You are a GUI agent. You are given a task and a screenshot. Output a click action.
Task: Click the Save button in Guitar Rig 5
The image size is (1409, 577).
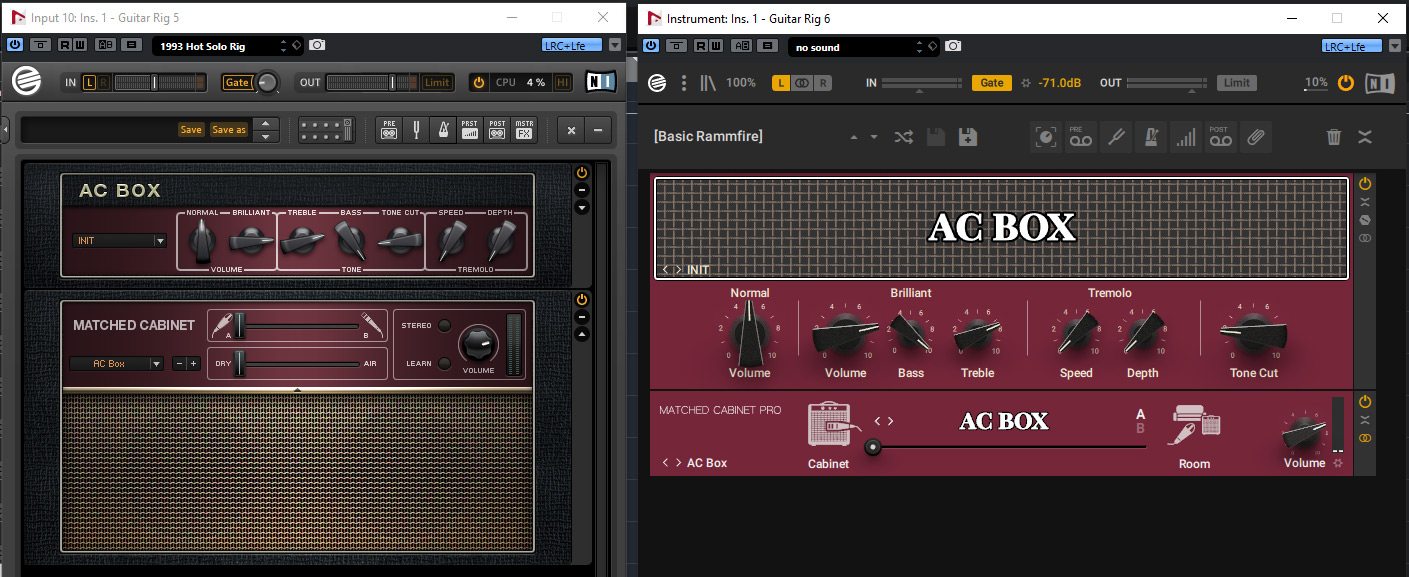coord(191,130)
